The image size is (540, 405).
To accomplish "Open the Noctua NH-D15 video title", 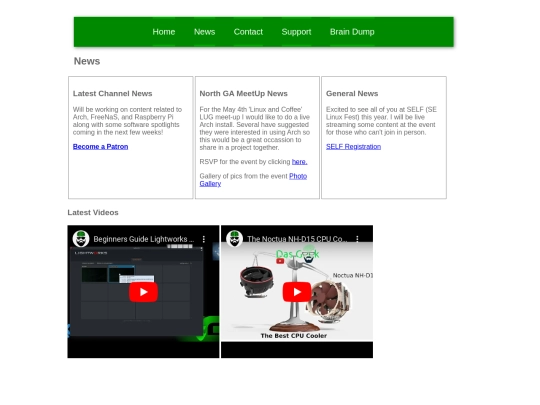I will [x=297, y=239].
